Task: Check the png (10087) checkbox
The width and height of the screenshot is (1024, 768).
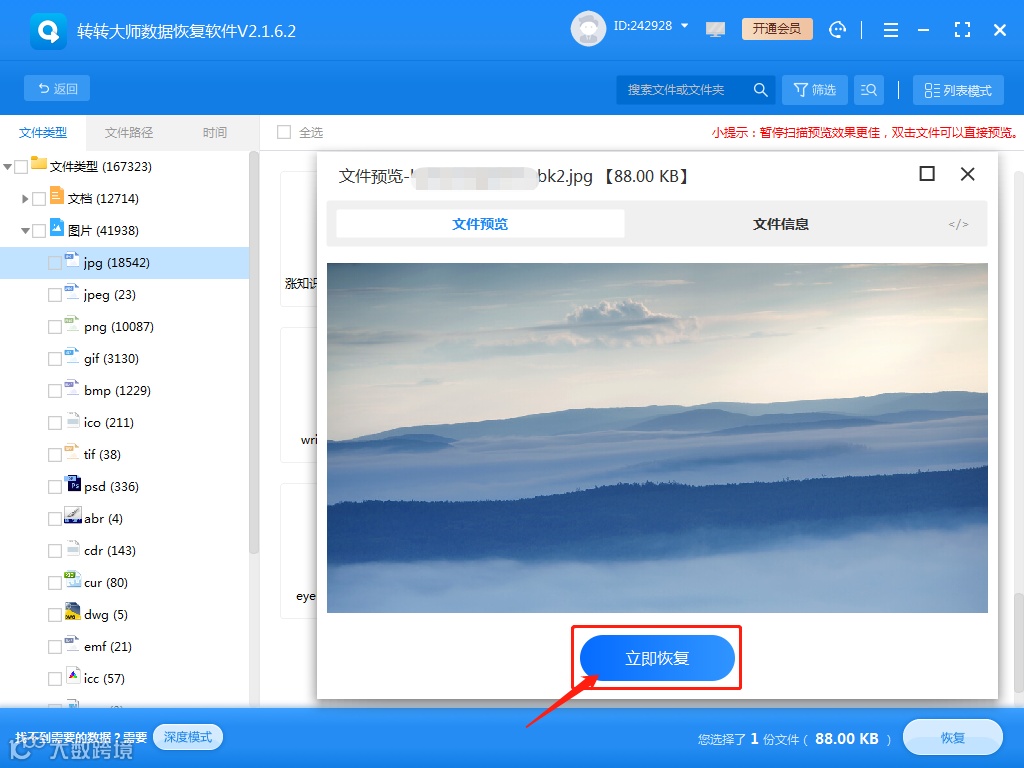Action: 55,327
